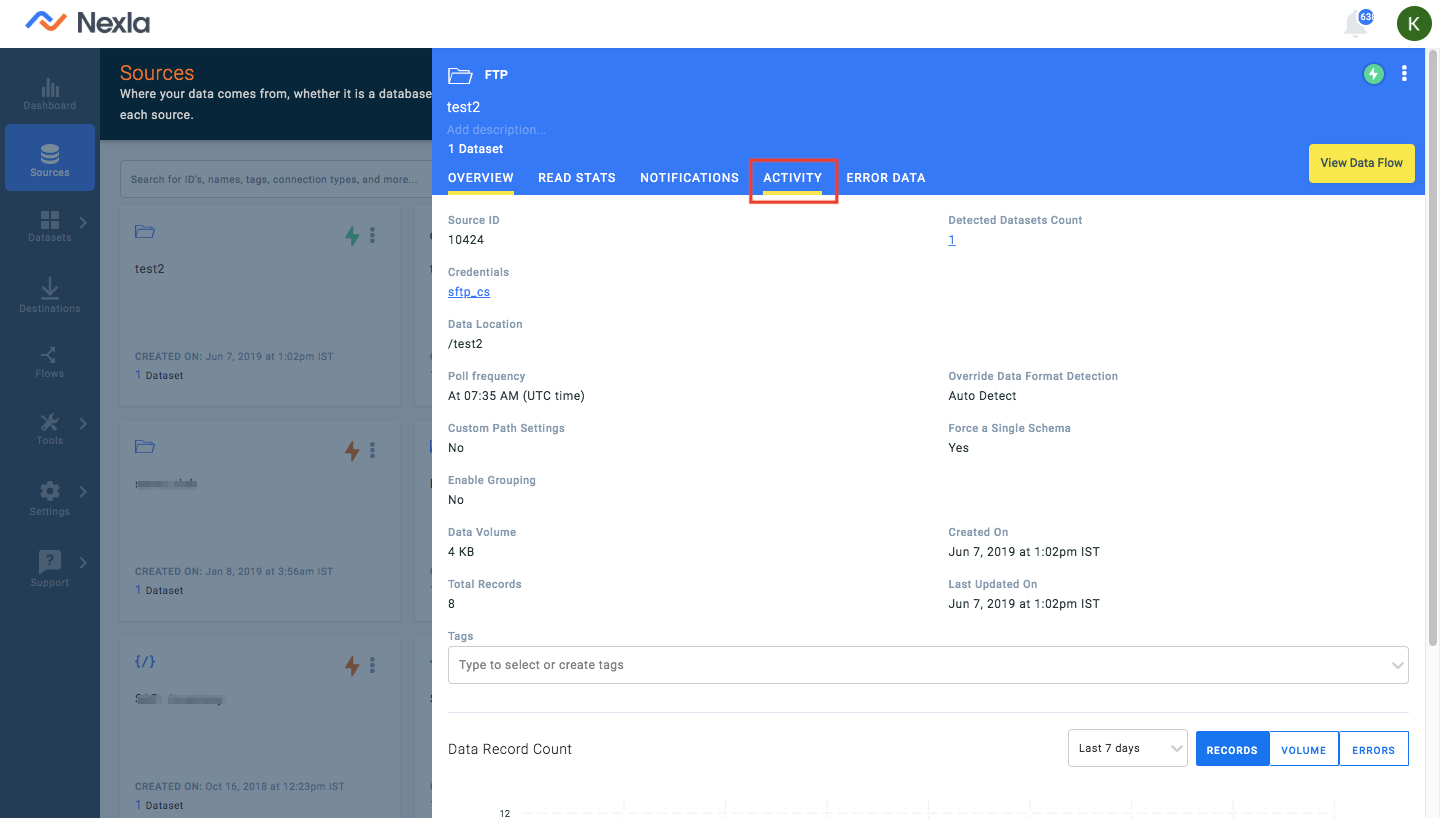Screen dimensions: 1440x818
Task: Click 1 Dataset link on Jan 8, 2019 card
Action: (x=159, y=591)
